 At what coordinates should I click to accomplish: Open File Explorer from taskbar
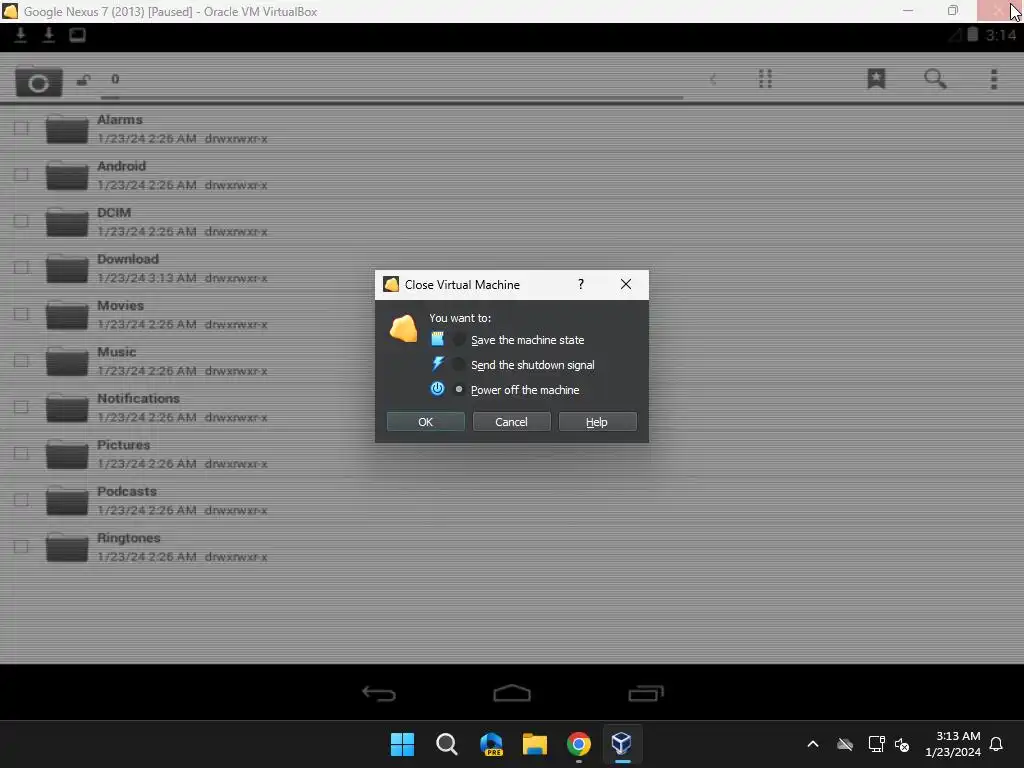(x=535, y=744)
